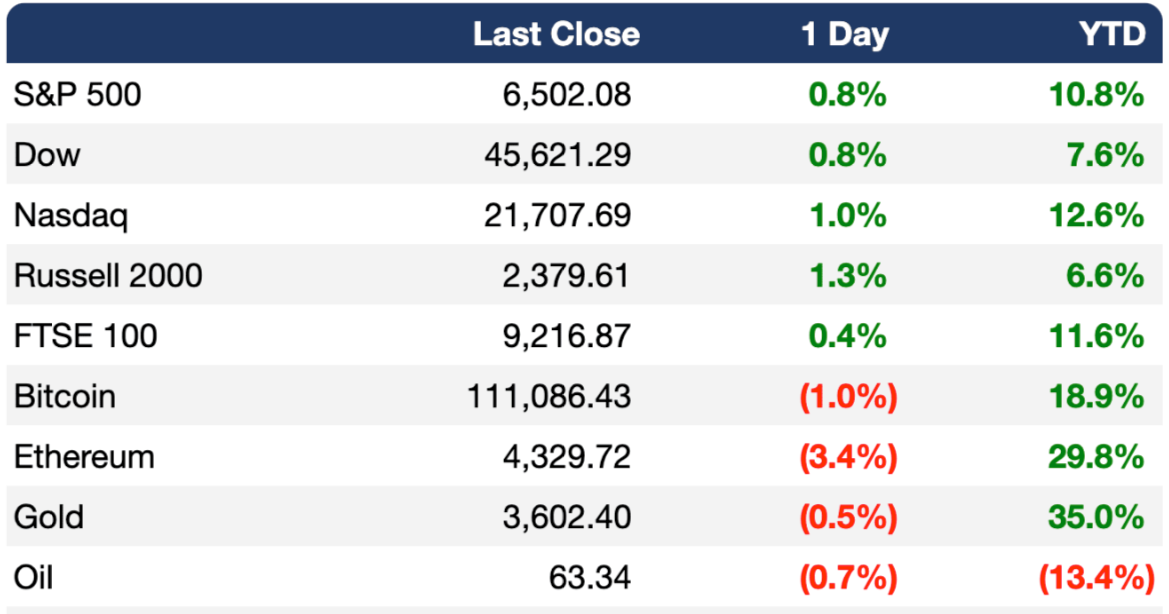Select the Ethereum row label
This screenshot has height=614, width=1169.
(84, 457)
